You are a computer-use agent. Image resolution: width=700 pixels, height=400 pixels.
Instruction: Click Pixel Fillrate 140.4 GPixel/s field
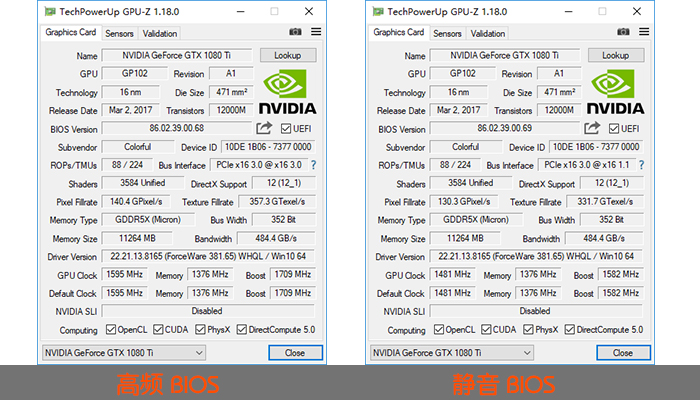coord(137,202)
